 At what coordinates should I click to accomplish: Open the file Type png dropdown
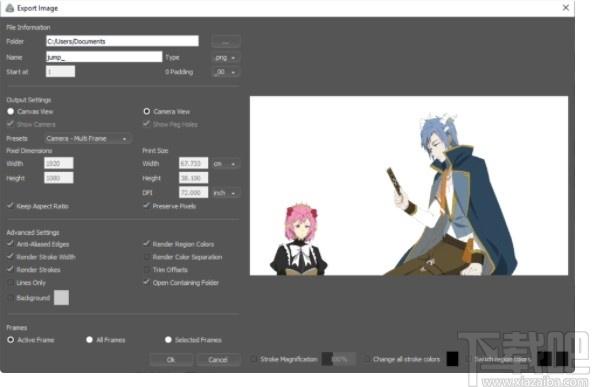225,57
